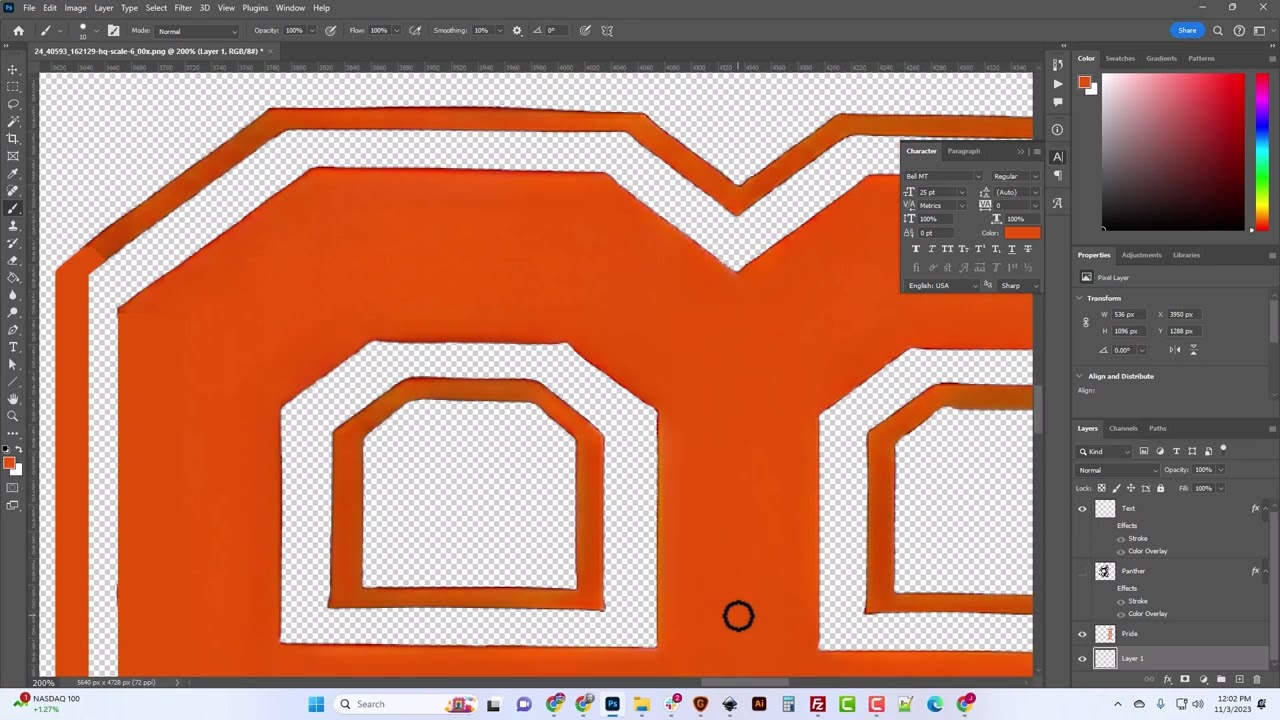Toggle lock all layer attributes

(1160, 488)
